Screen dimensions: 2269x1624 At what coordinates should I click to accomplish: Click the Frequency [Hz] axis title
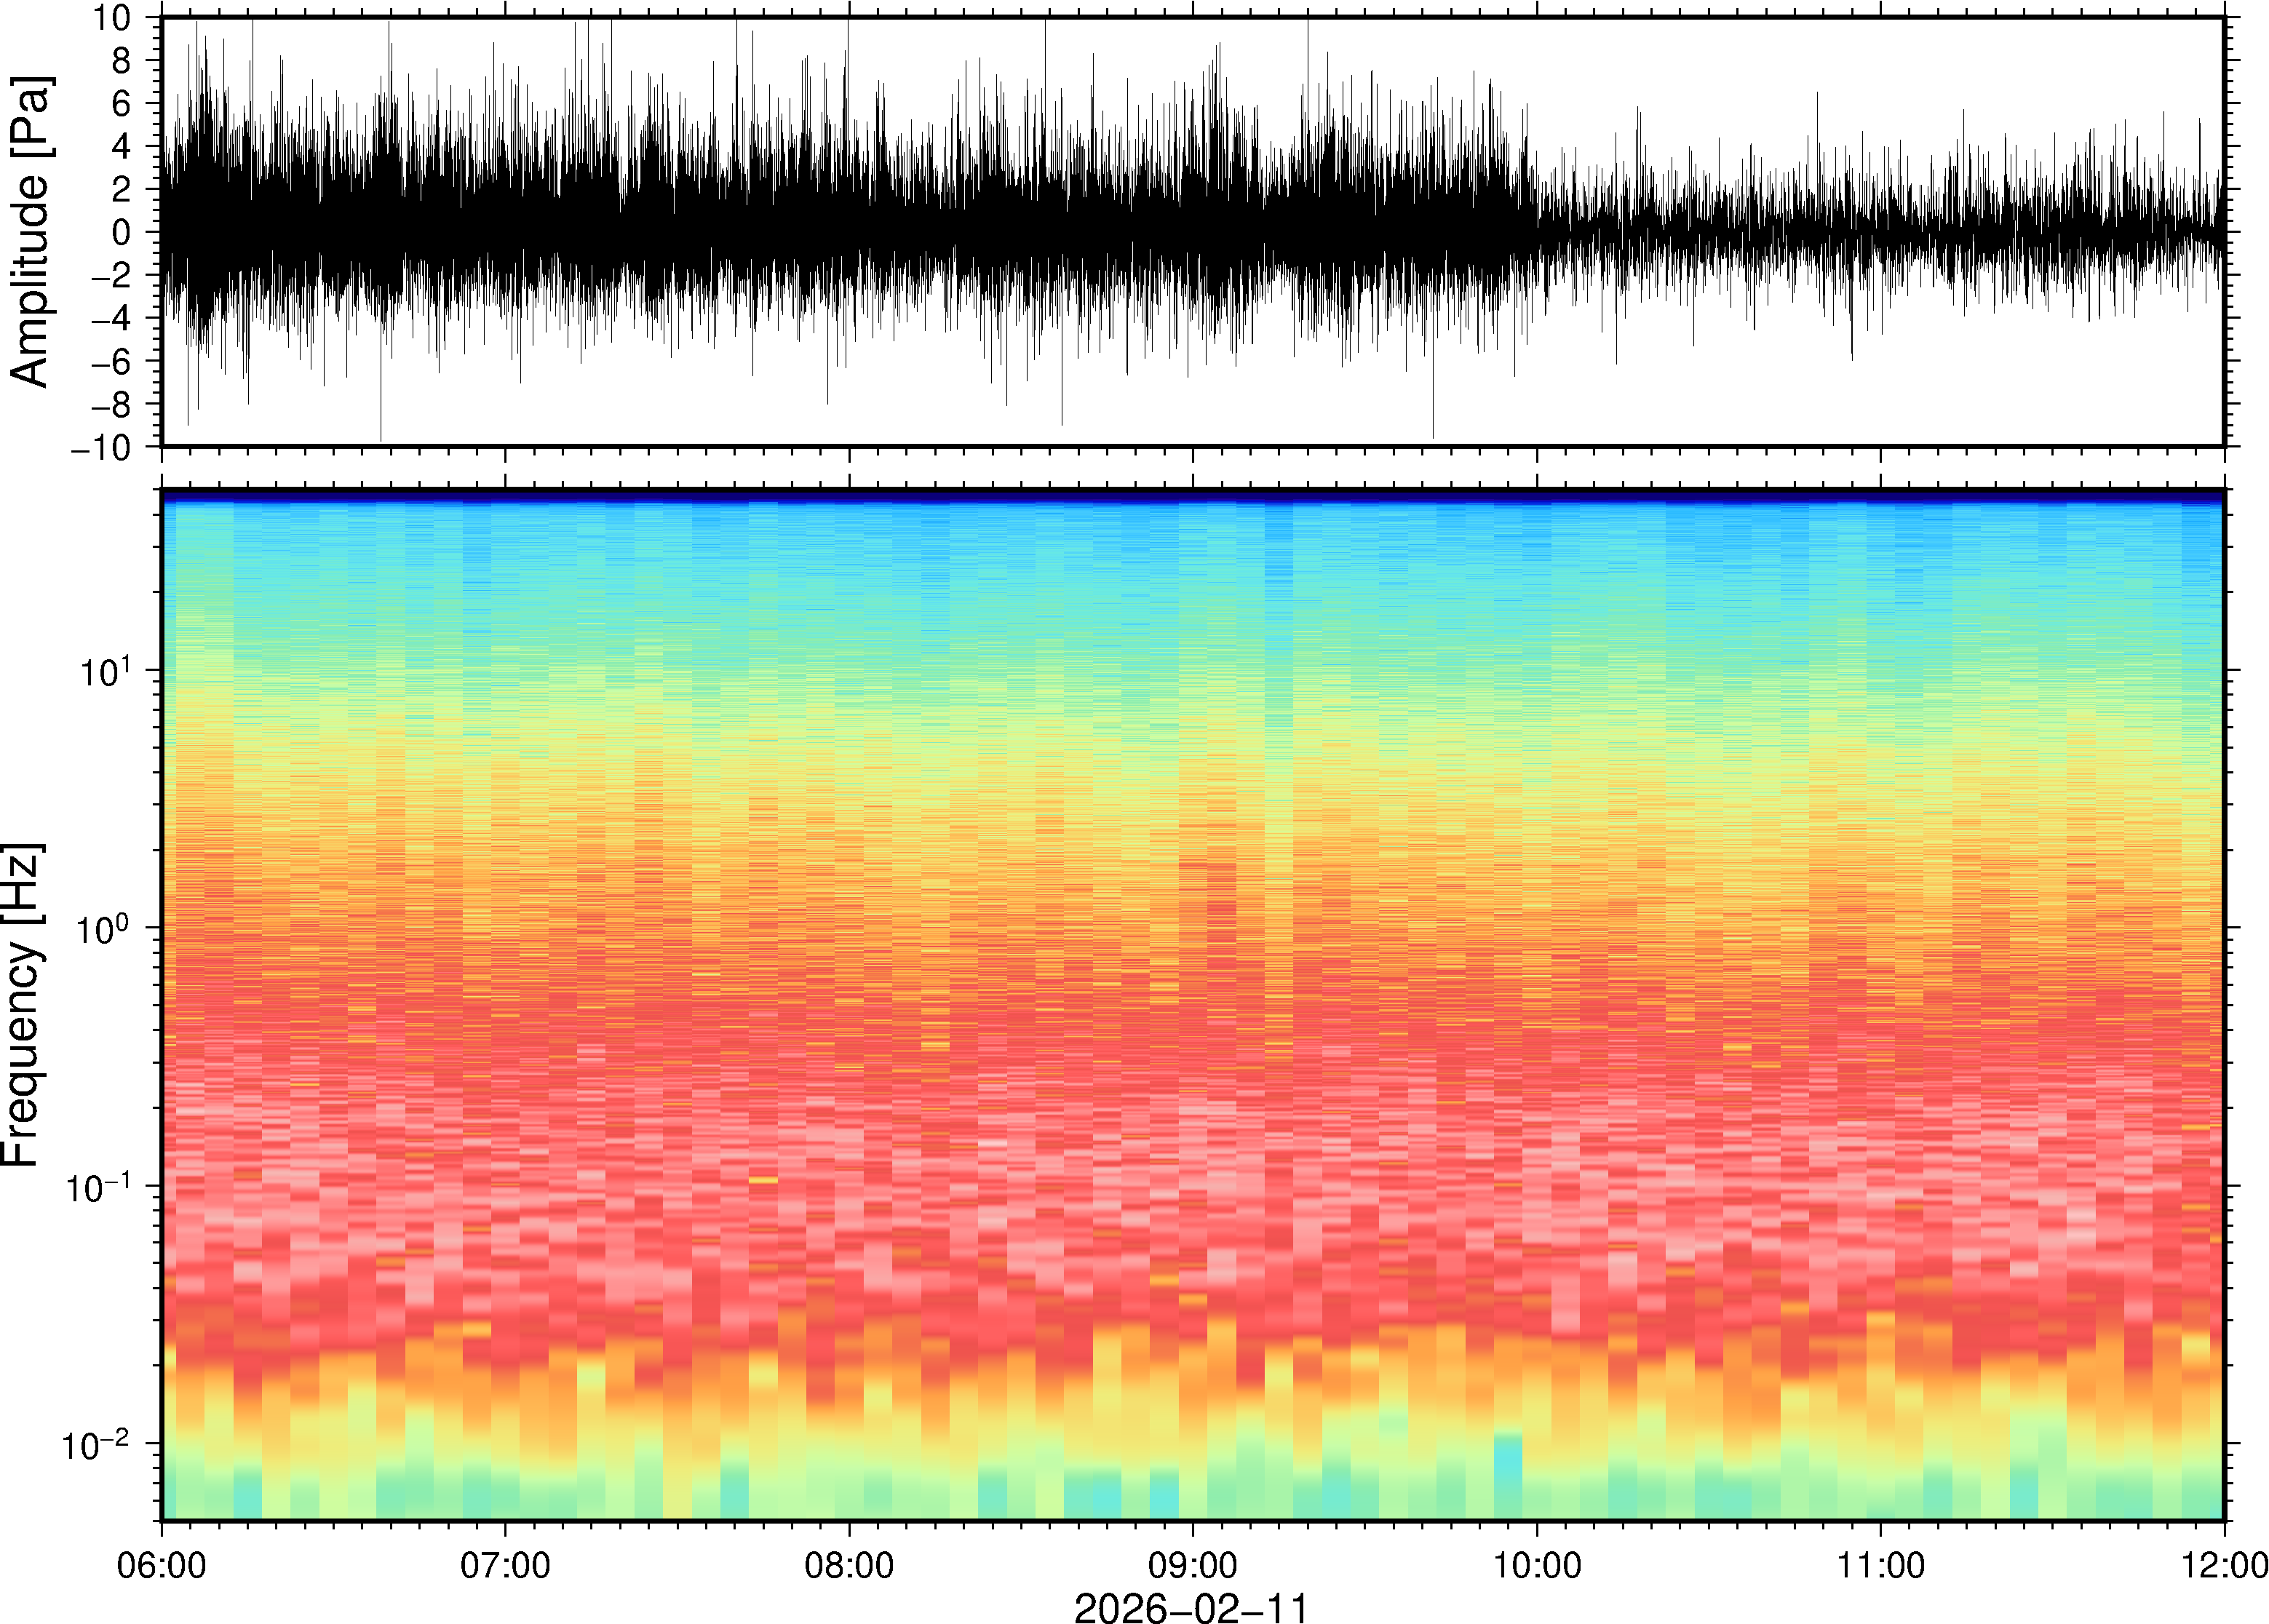[22, 1005]
